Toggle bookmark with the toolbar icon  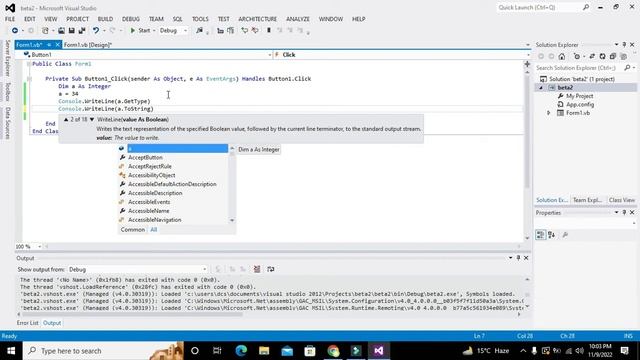(x=269, y=31)
